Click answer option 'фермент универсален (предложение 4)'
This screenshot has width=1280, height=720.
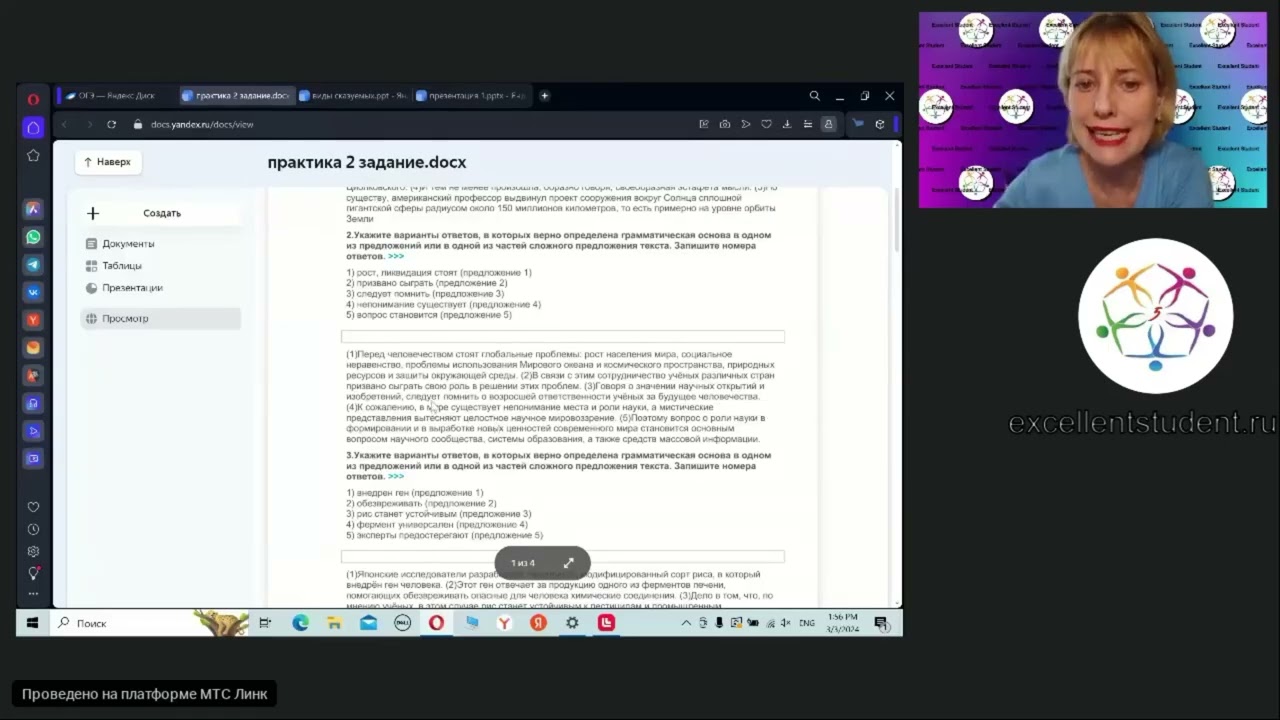[x=437, y=524]
